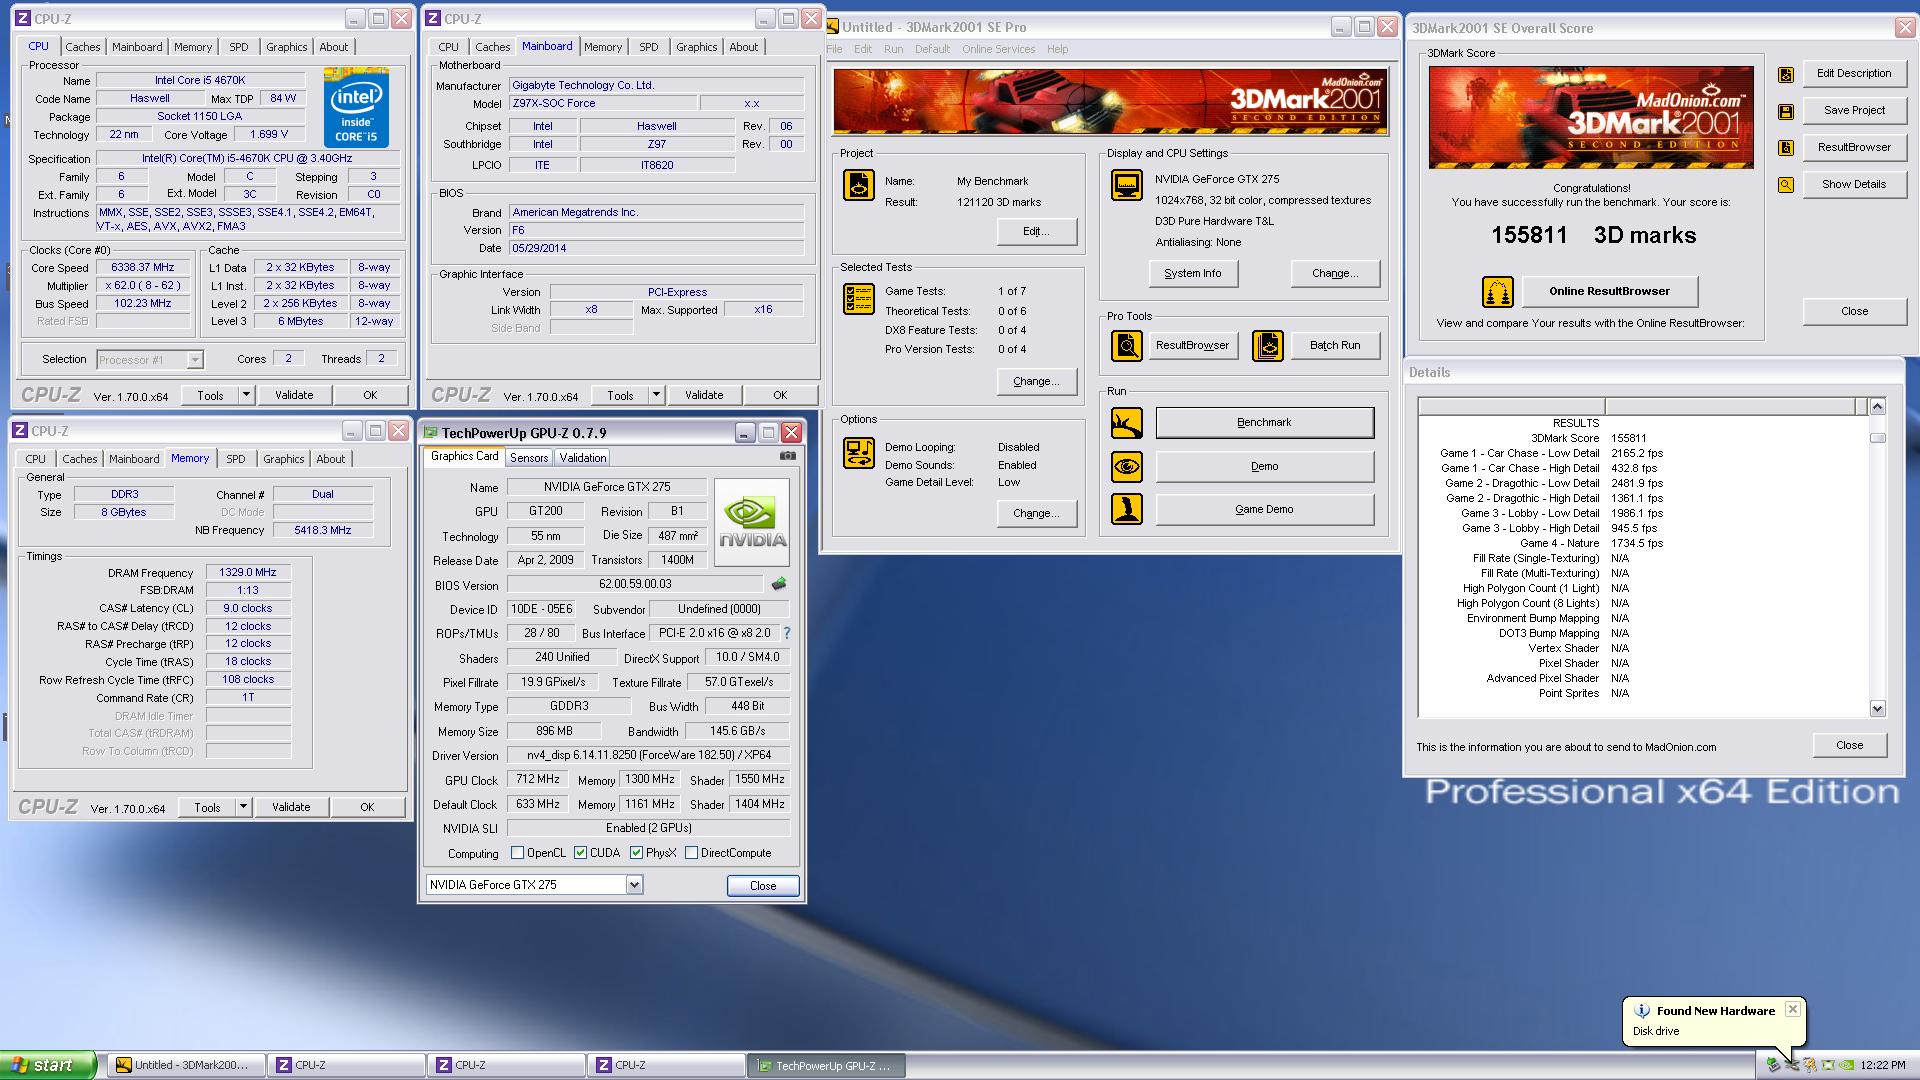Click the System Info button
Viewport: 1920px width, 1080px height.
(1193, 274)
